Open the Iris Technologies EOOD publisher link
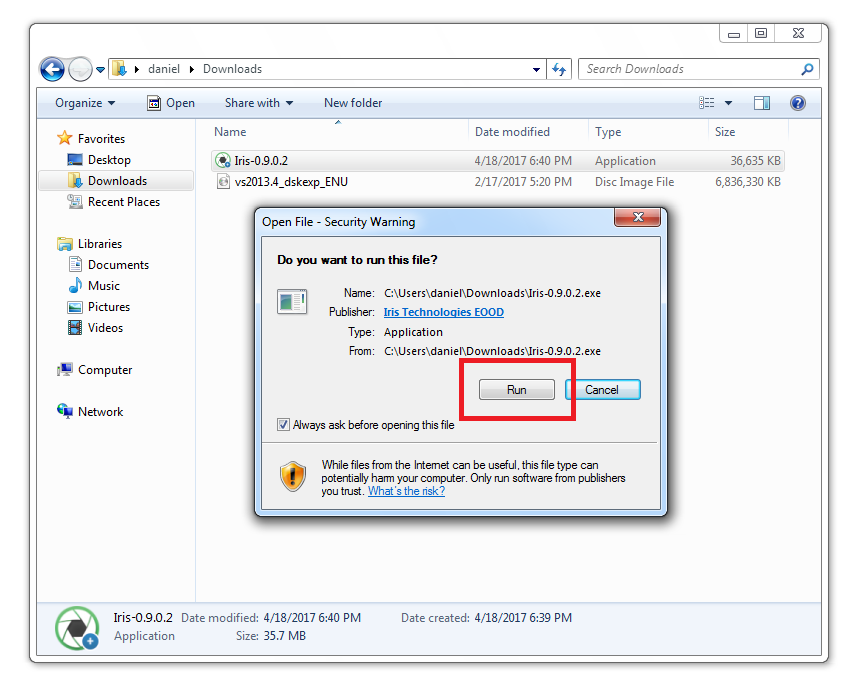The image size is (865, 689). (x=444, y=312)
